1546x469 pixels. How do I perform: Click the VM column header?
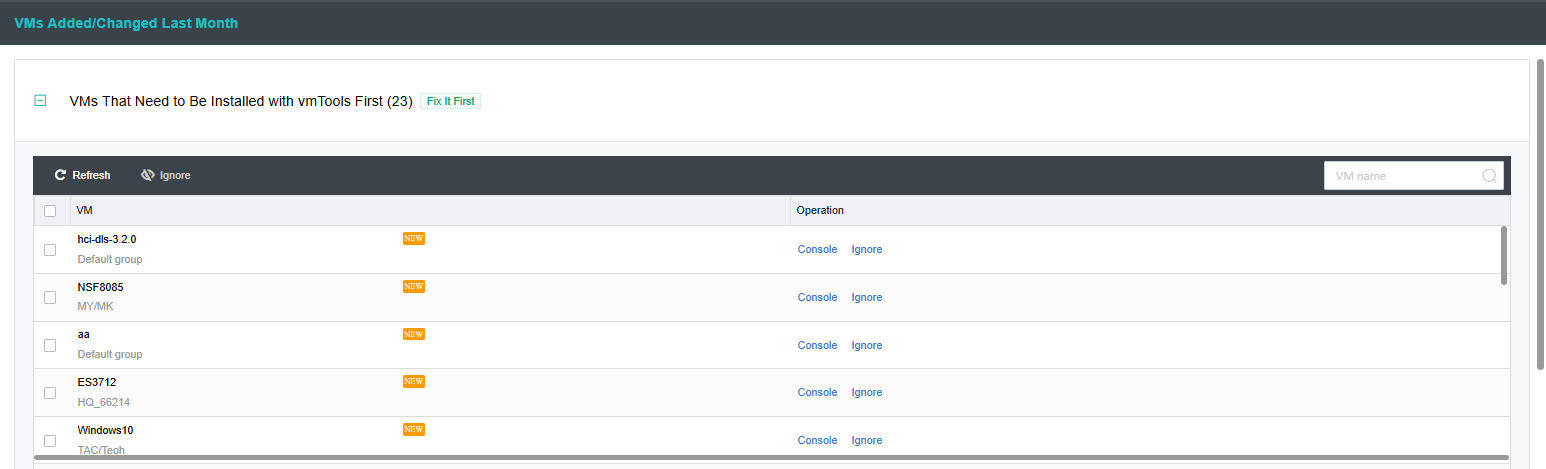pos(85,210)
